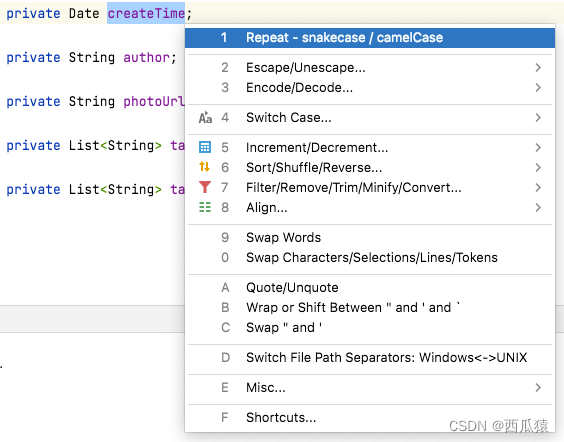Click the red Filter funnel icon
Viewport: 564px width, 442px height.
pos(205,187)
